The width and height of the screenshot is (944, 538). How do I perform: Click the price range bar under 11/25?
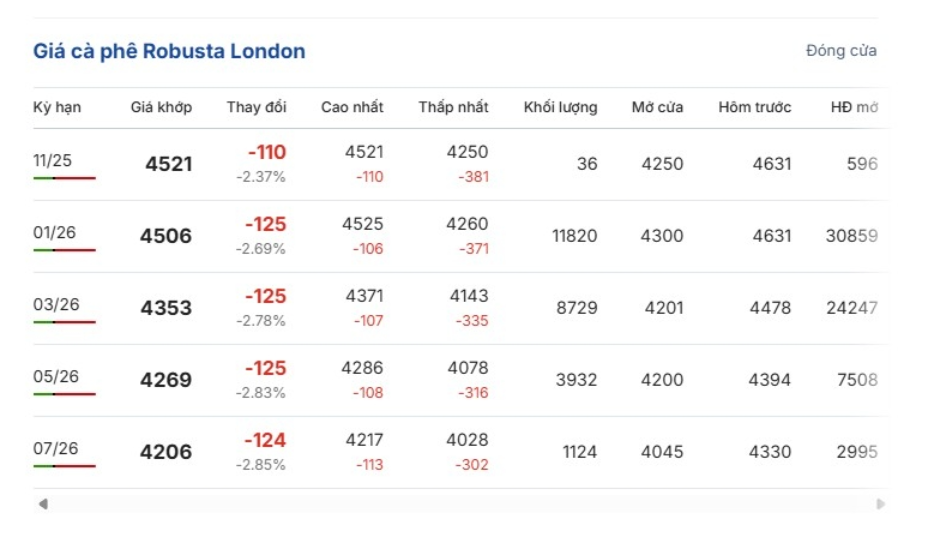(x=64, y=178)
